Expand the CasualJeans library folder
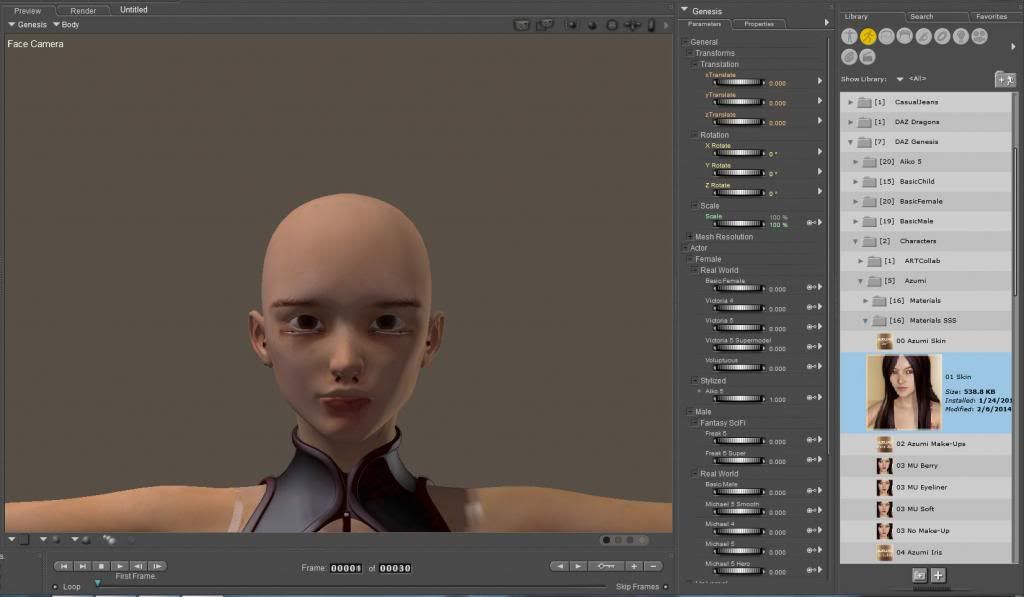The width and height of the screenshot is (1024, 597). click(x=851, y=102)
